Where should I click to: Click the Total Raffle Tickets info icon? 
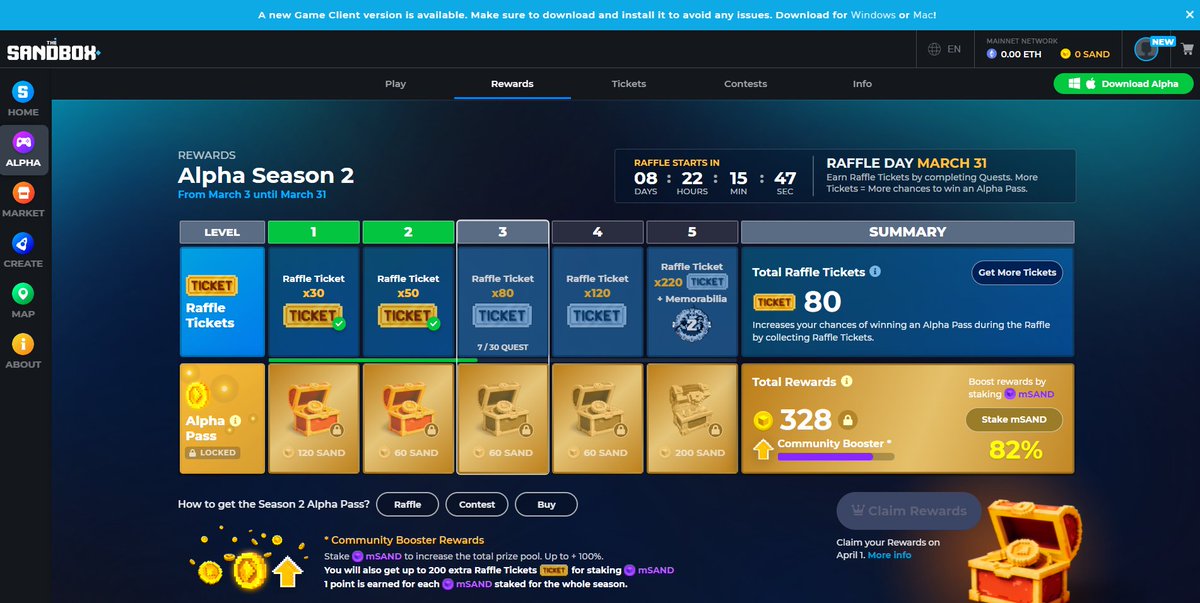coord(875,272)
